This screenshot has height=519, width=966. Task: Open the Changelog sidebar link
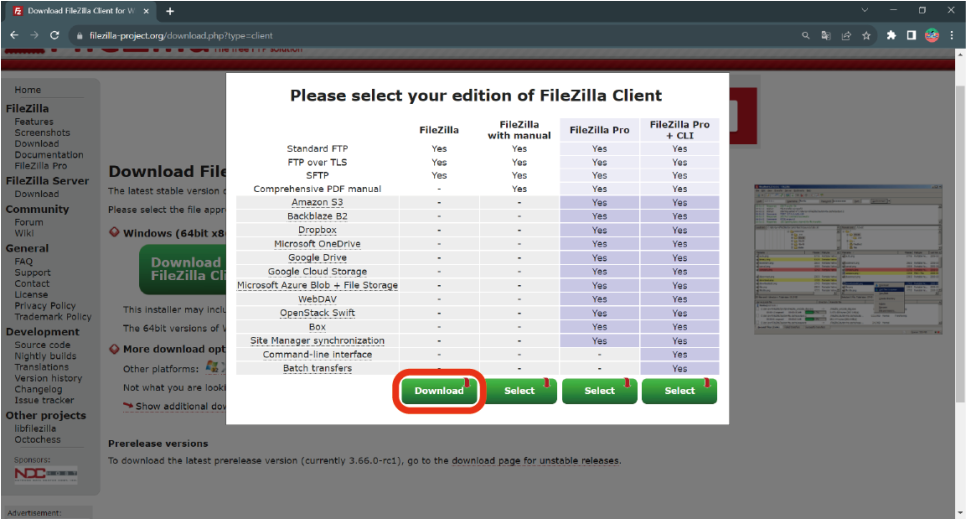pos(38,390)
